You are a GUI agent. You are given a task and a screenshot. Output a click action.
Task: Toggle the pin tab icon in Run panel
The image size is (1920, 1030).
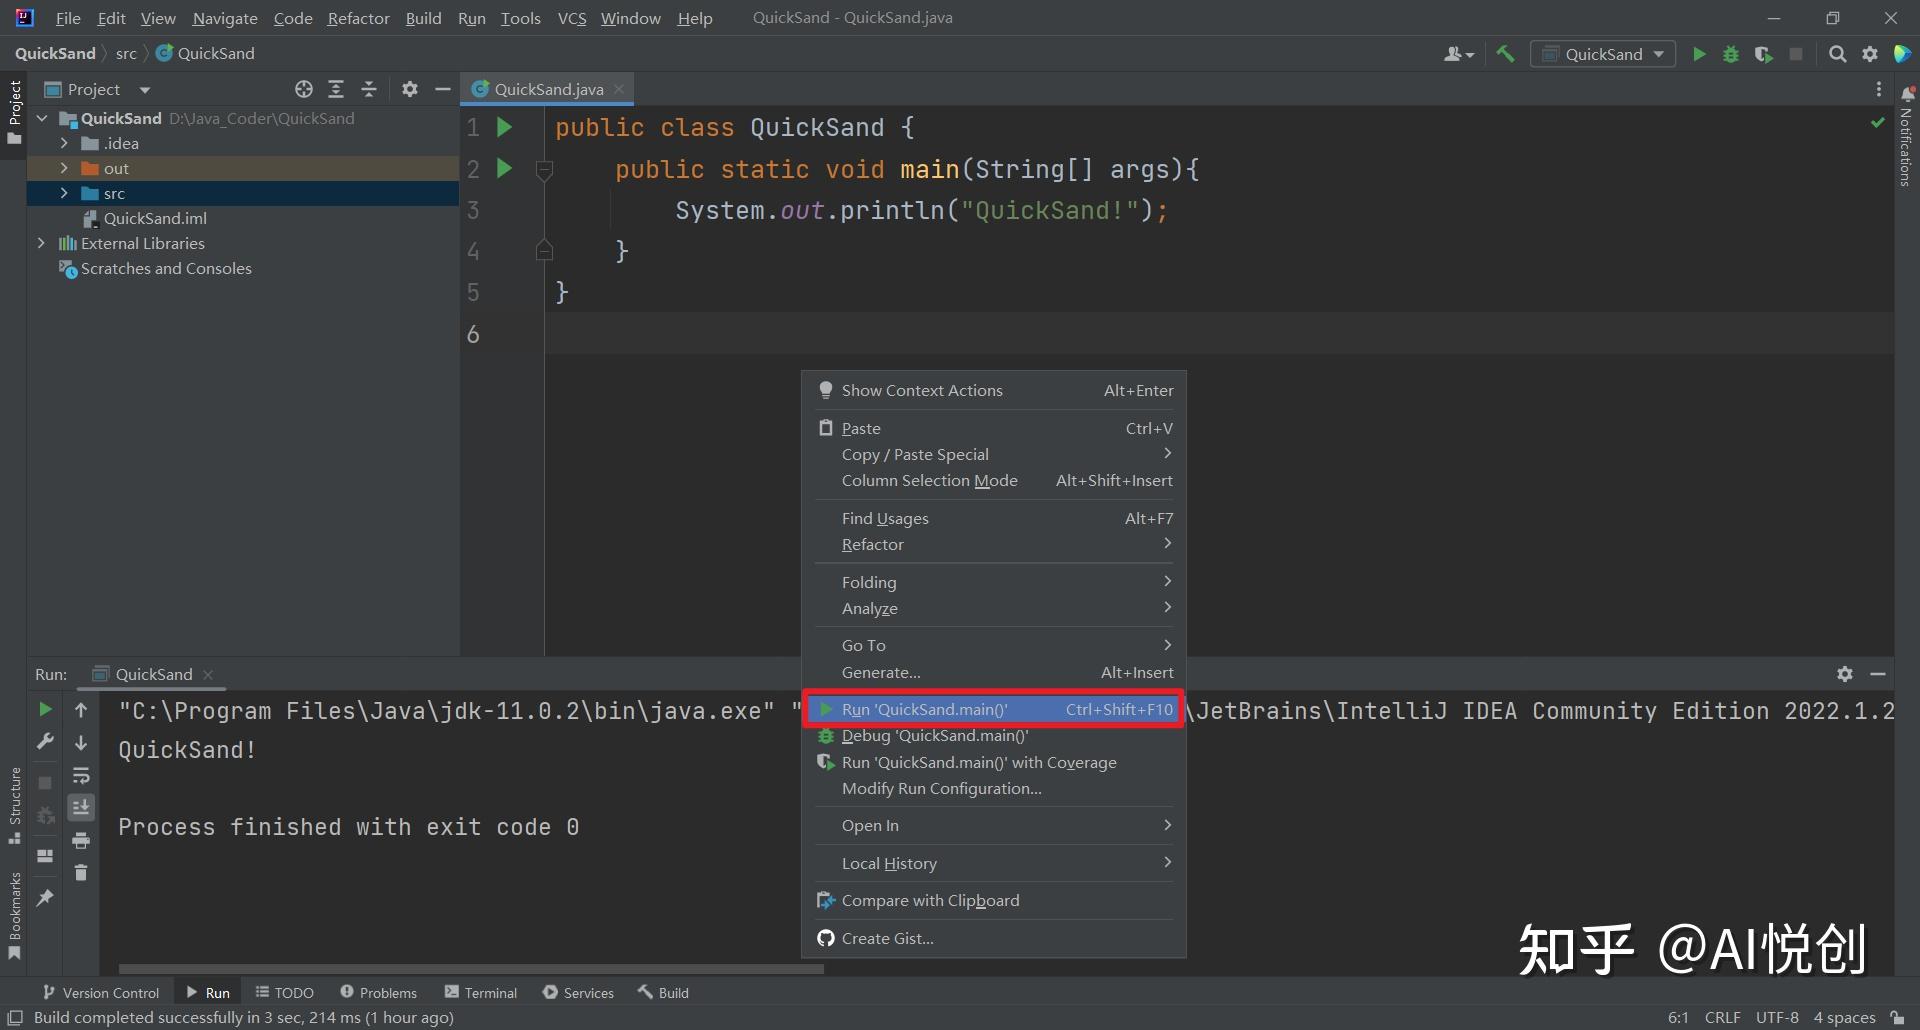click(45, 898)
